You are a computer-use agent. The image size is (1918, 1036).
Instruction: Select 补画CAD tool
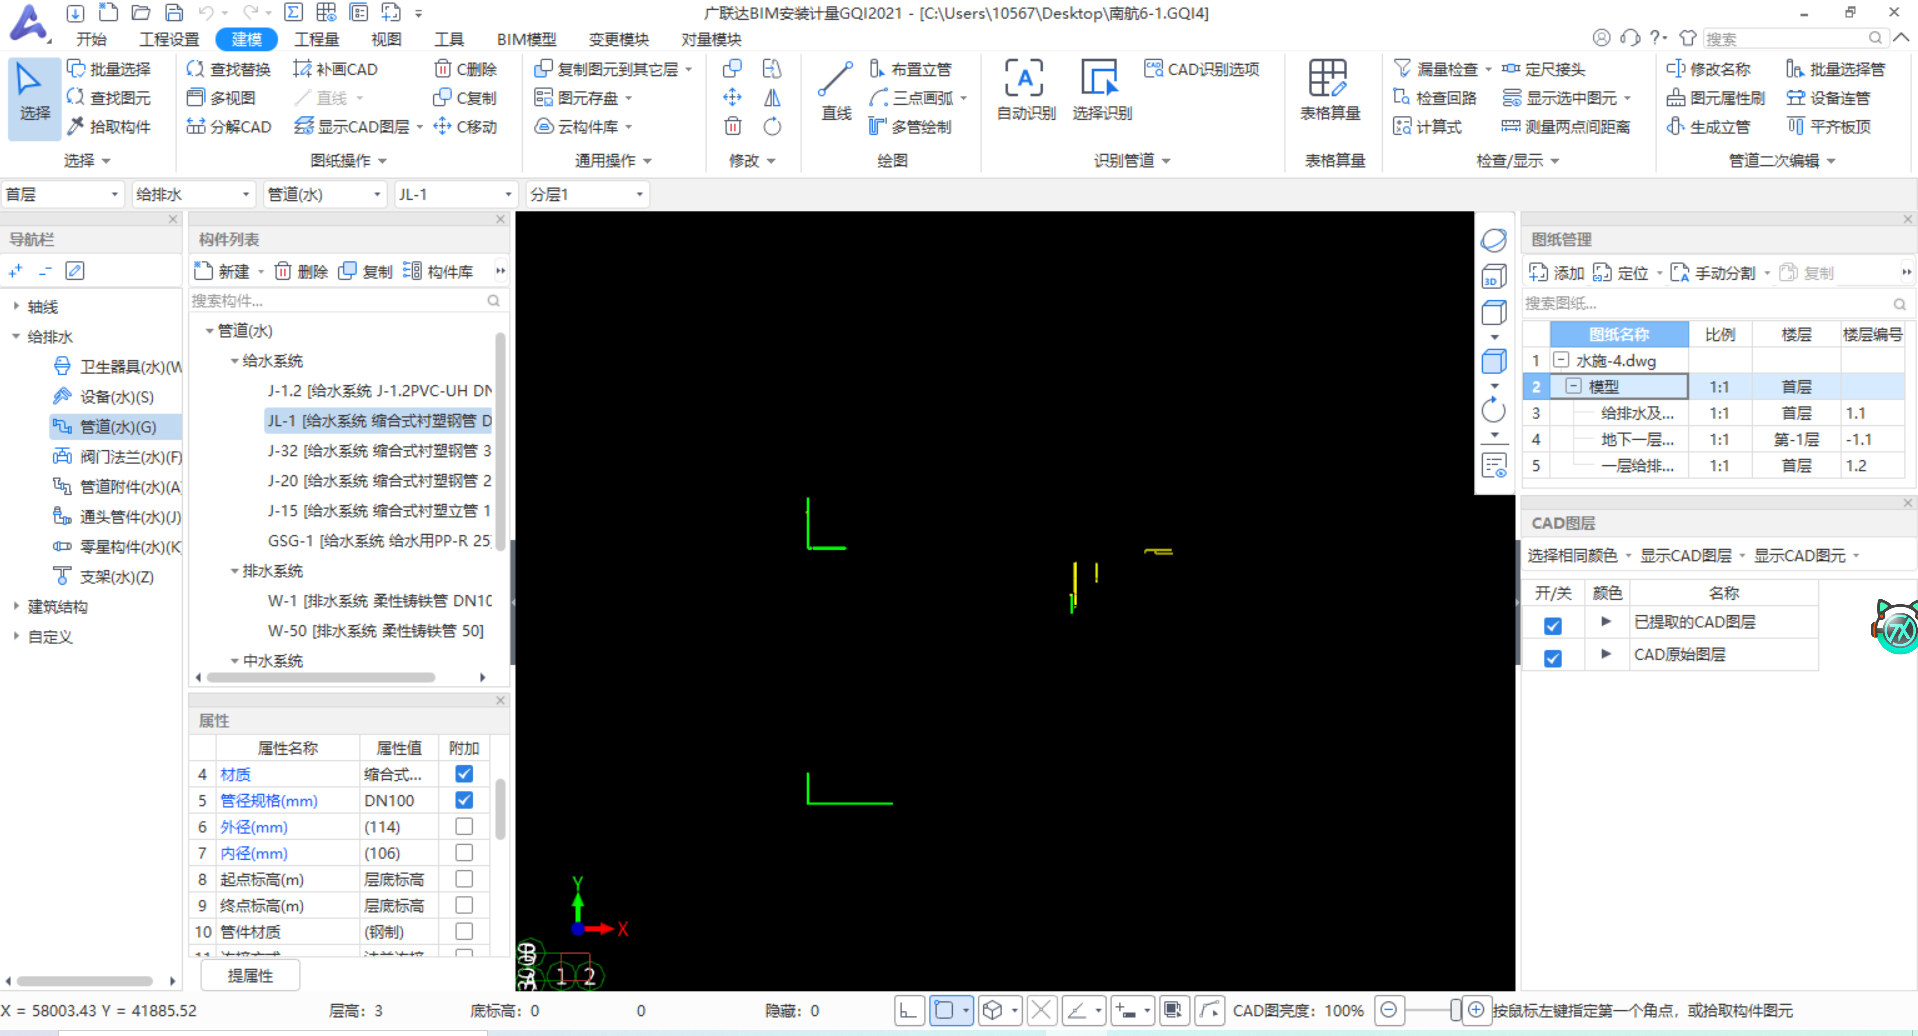click(x=335, y=69)
